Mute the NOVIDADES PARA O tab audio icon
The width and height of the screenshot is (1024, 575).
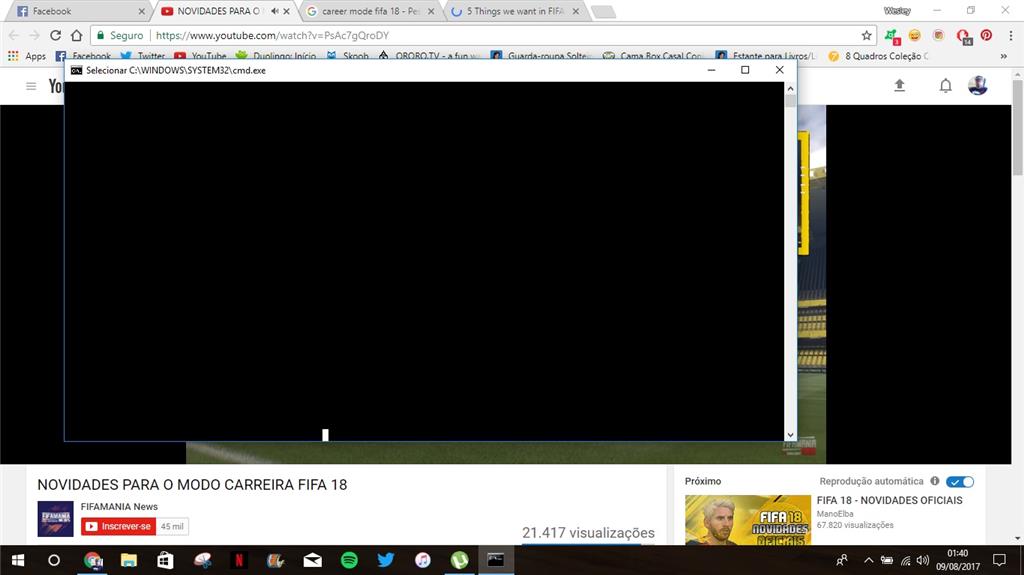[274, 11]
